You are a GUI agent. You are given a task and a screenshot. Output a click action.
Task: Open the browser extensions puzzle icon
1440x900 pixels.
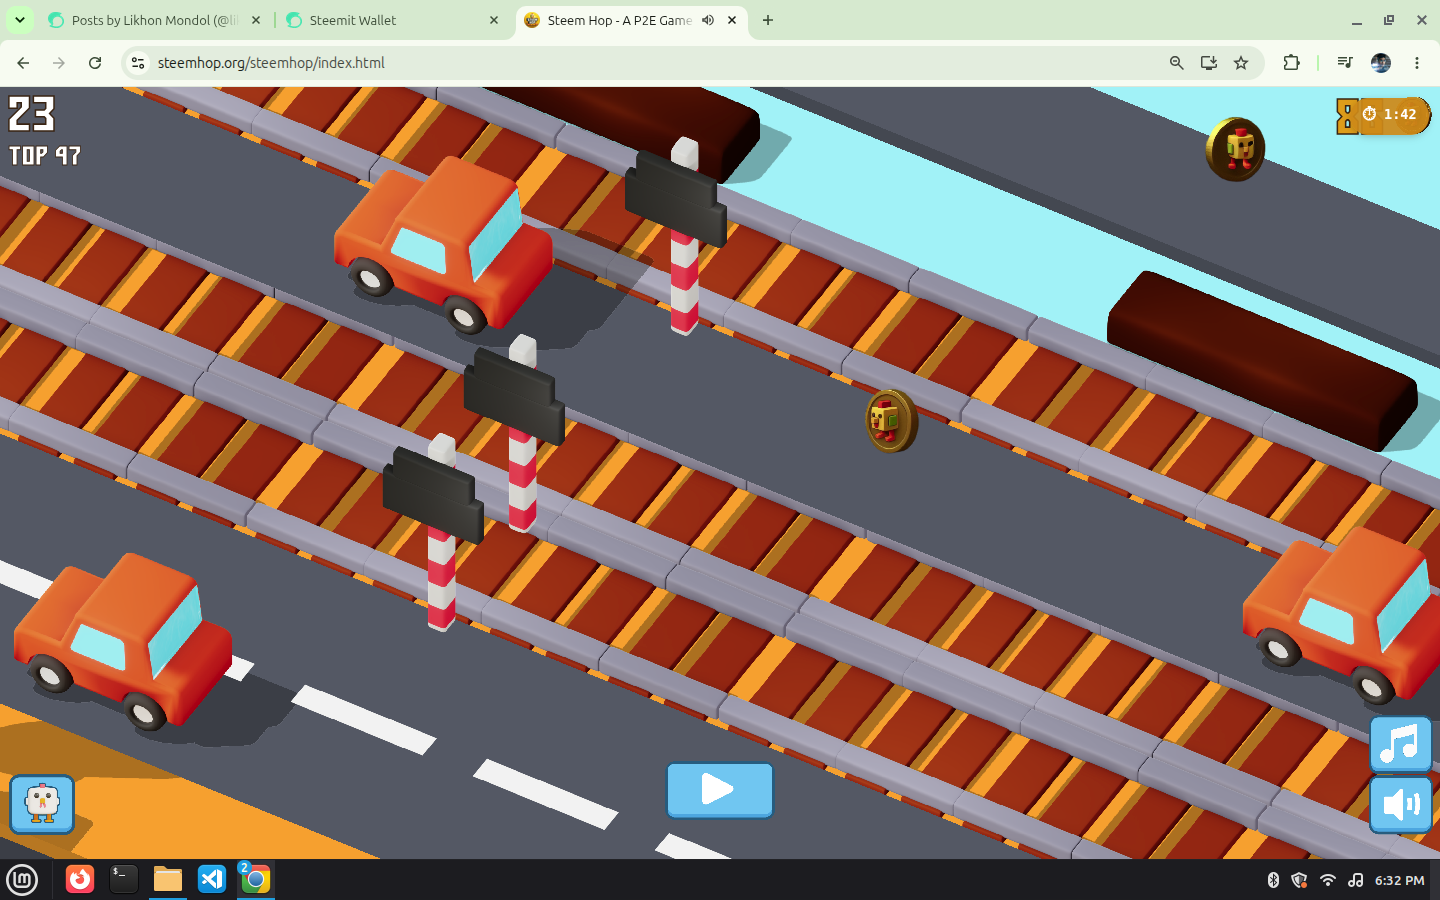pyautogui.click(x=1291, y=63)
